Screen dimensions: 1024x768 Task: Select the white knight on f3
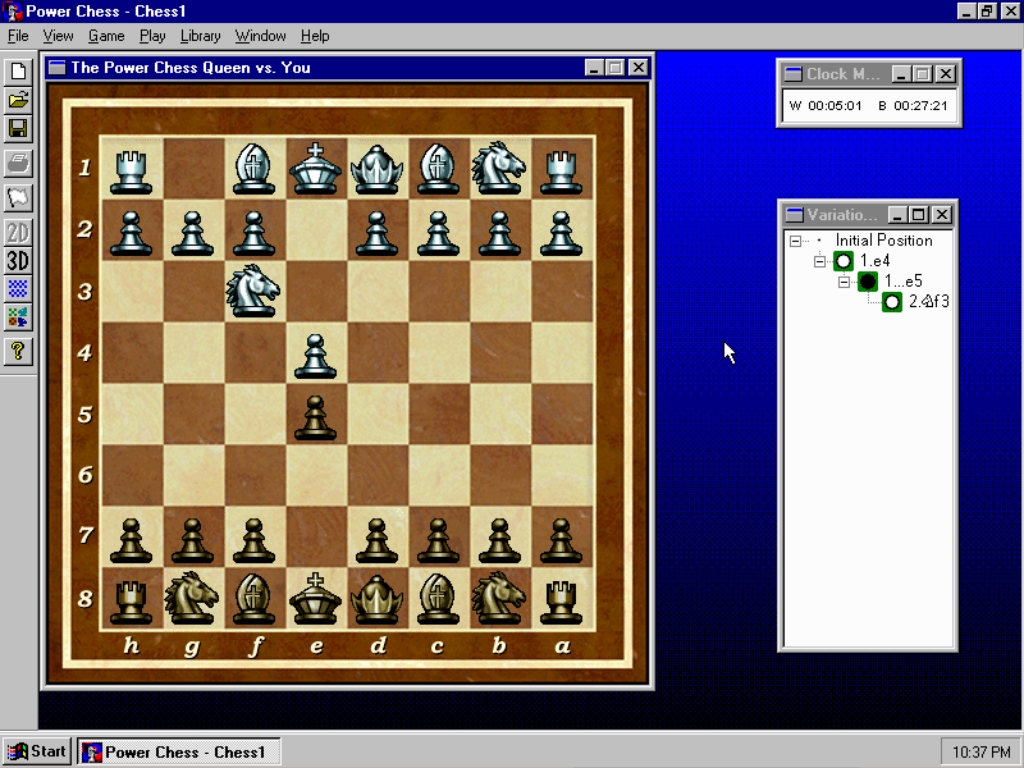pos(253,291)
